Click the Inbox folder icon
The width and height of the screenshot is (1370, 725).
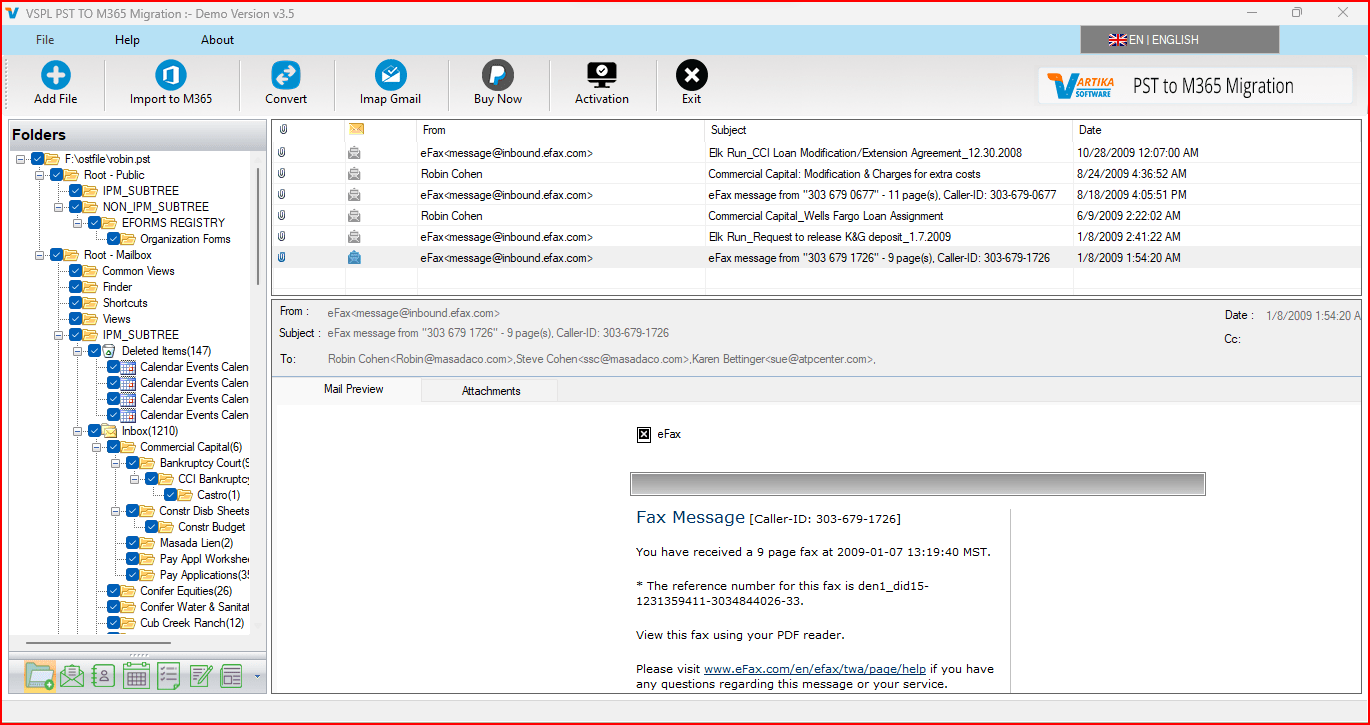[110, 431]
